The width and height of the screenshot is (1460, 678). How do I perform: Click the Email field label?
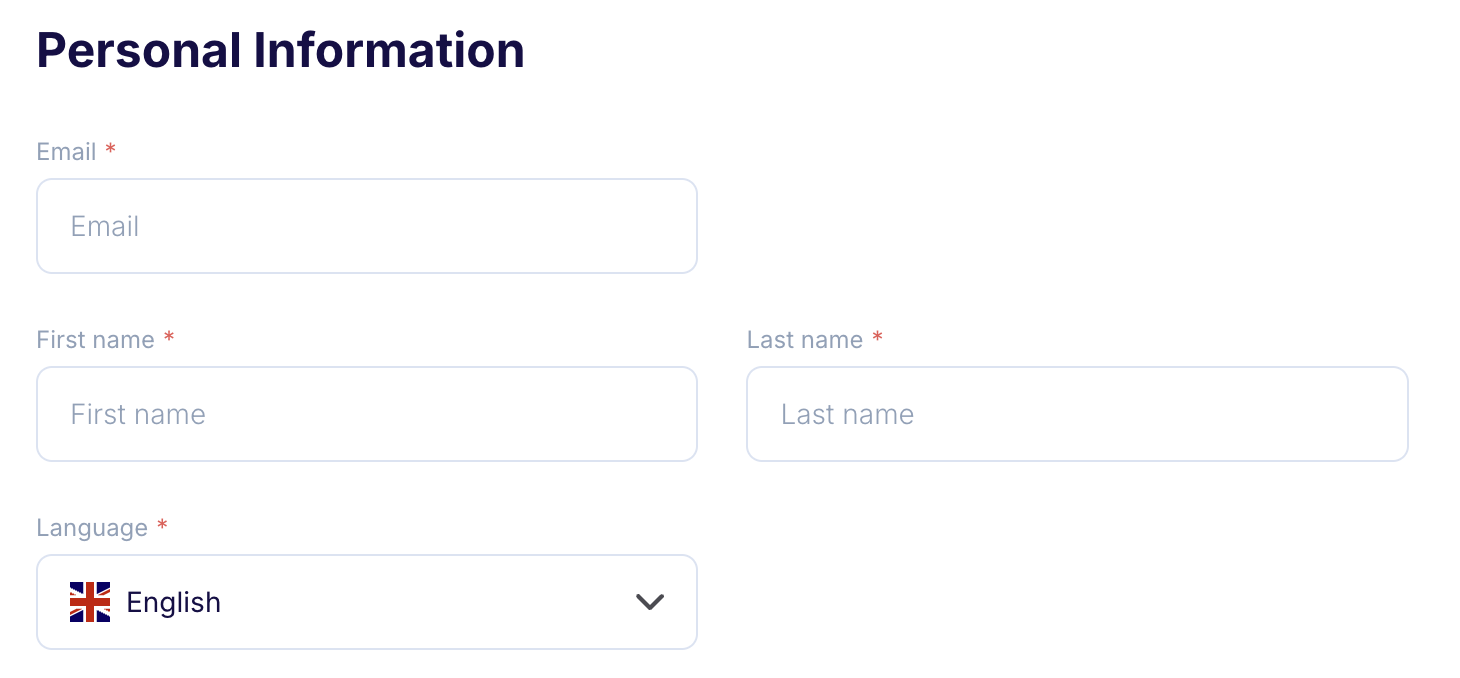(66, 152)
